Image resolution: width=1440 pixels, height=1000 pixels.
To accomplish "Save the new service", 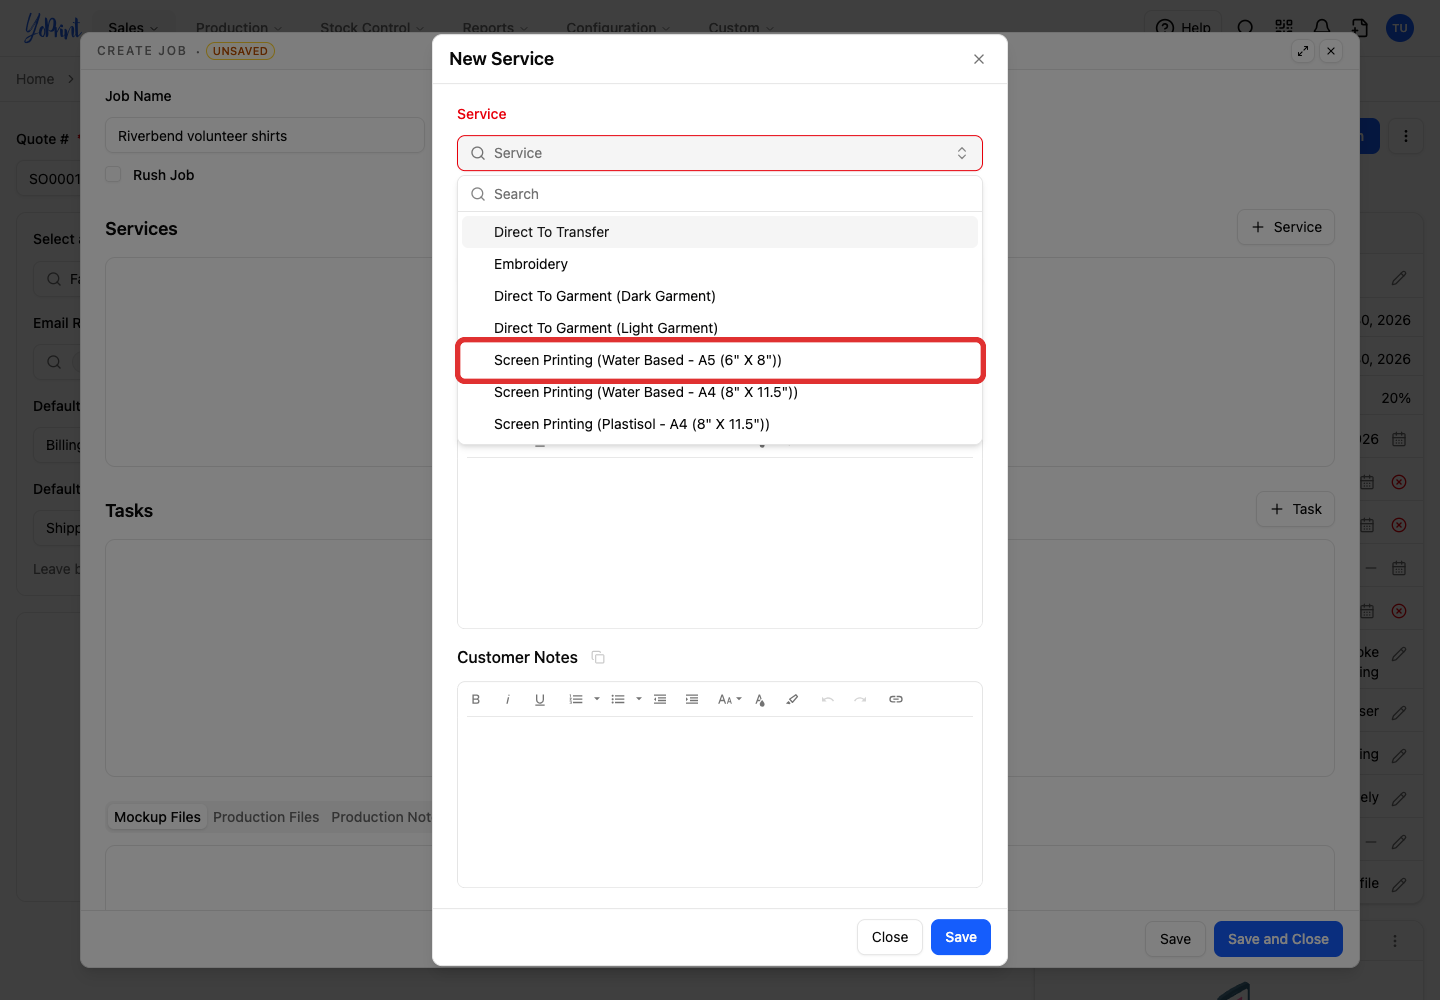I will tap(961, 937).
